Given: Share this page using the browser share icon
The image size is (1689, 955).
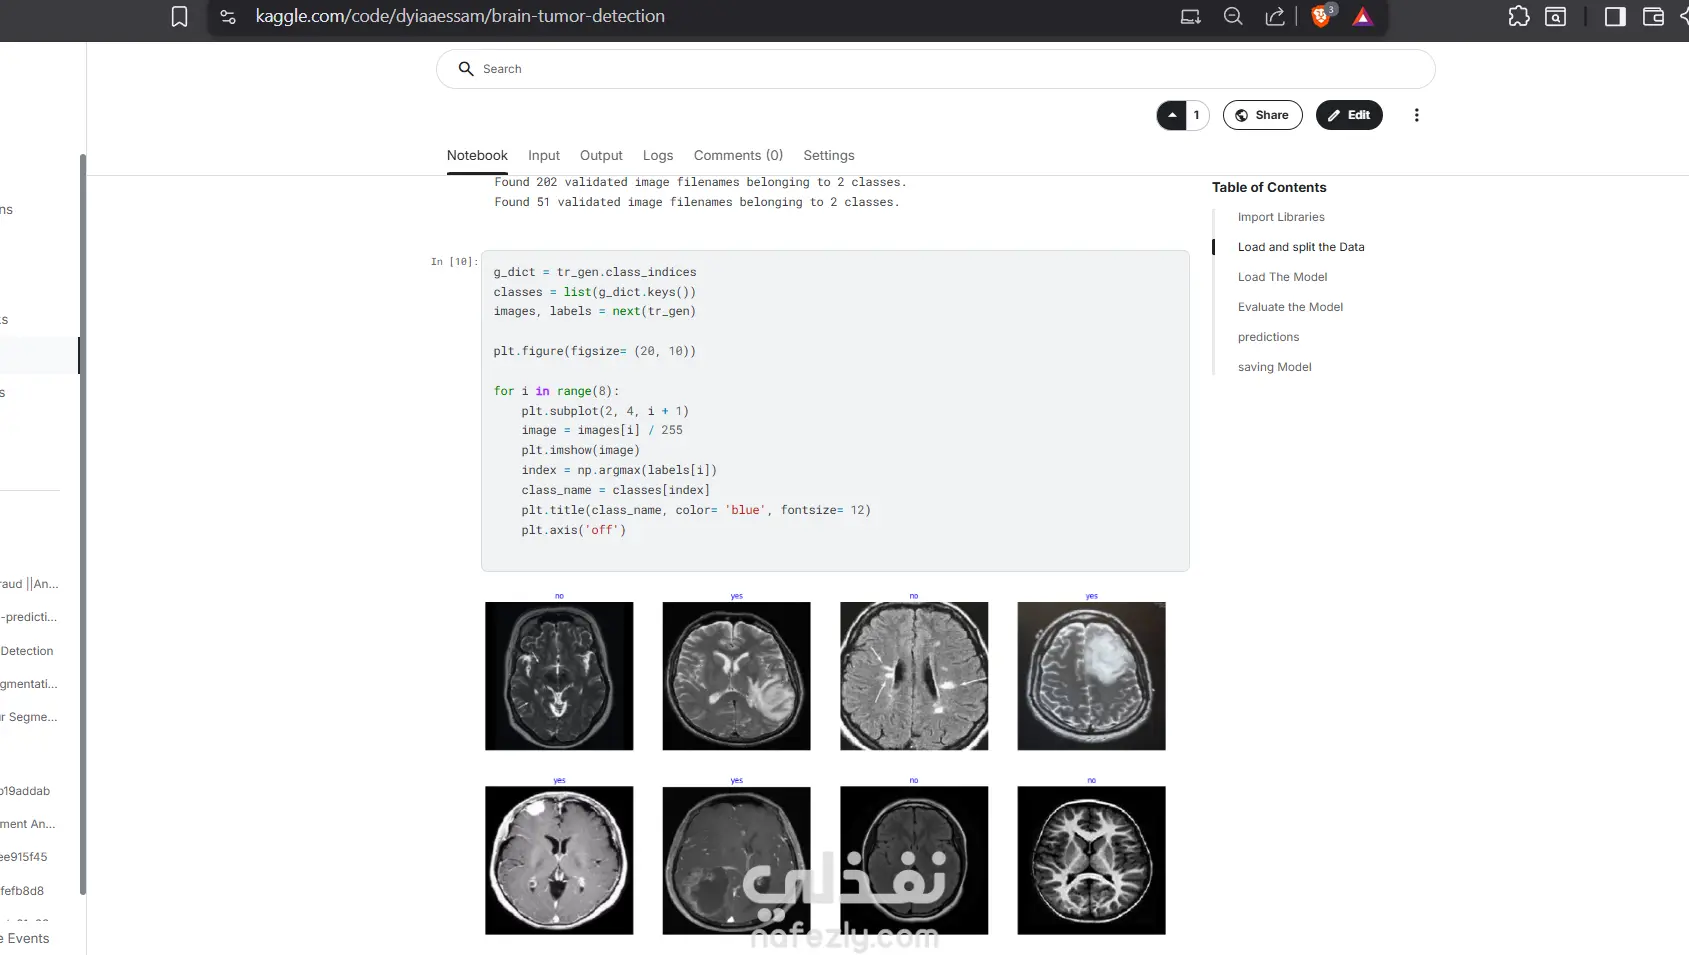Looking at the screenshot, I should [1275, 17].
